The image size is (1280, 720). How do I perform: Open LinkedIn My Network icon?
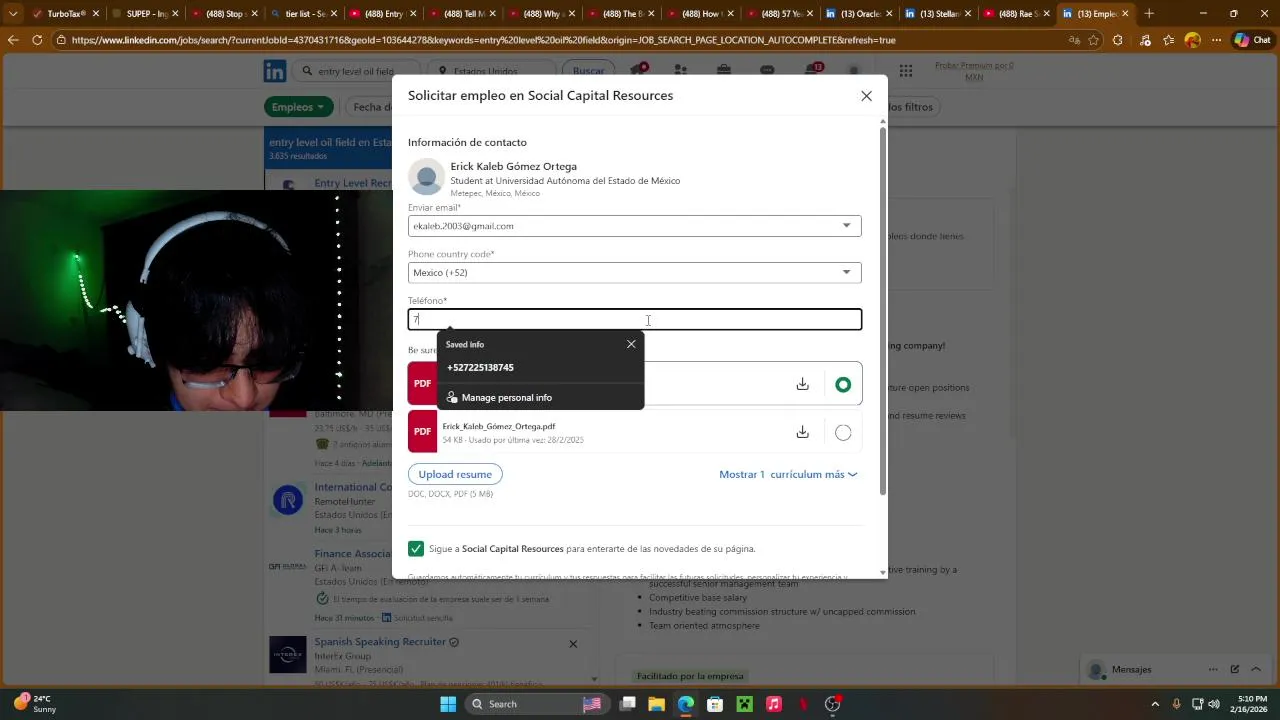681,71
